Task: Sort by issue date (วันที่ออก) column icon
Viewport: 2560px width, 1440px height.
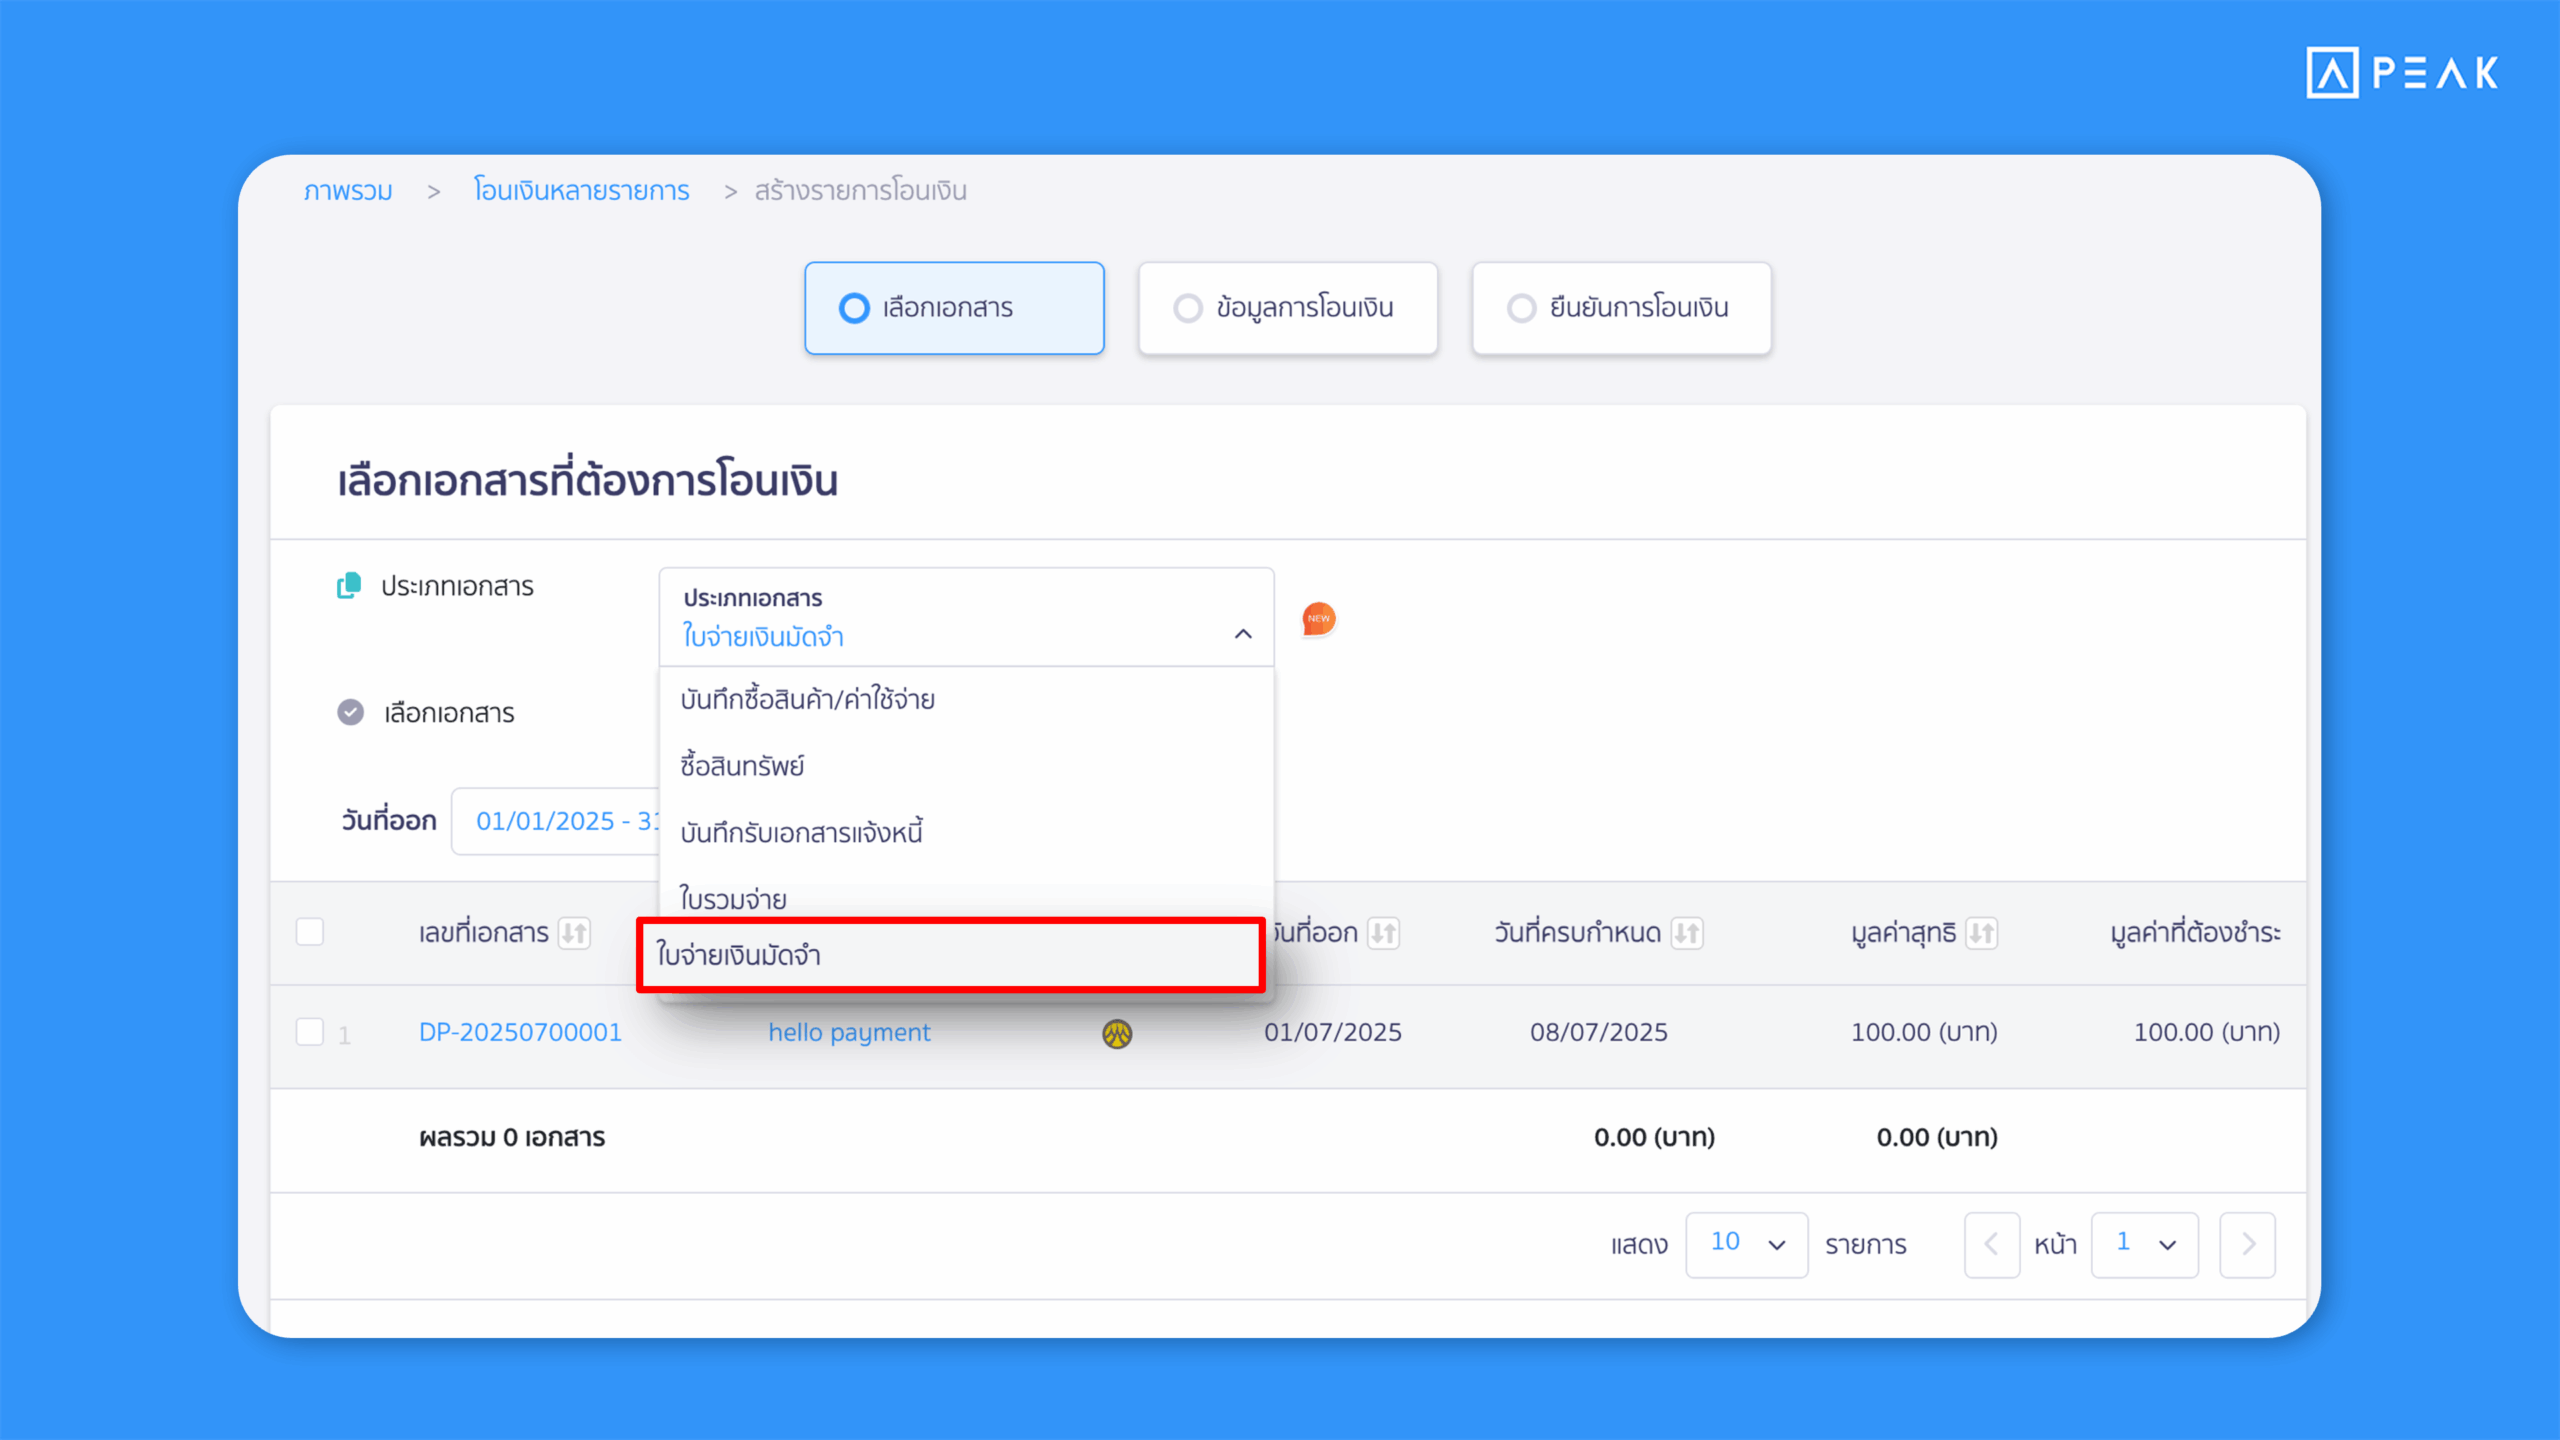Action: pyautogui.click(x=1384, y=933)
